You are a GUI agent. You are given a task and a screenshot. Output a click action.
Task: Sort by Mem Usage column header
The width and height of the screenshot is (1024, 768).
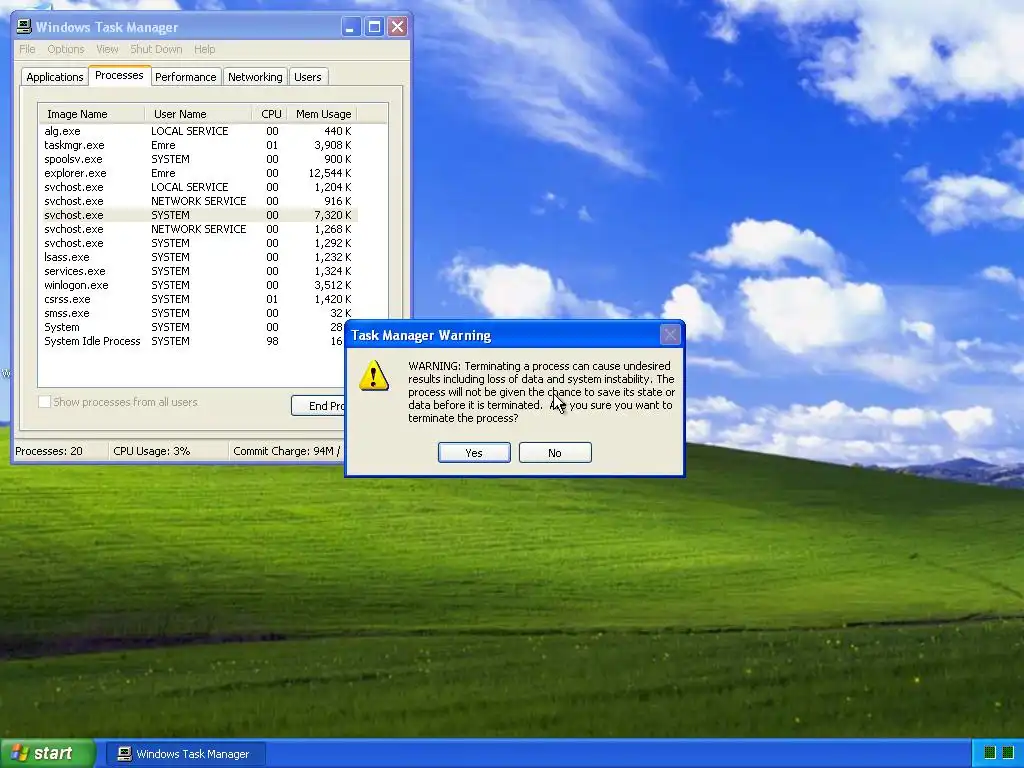click(323, 114)
